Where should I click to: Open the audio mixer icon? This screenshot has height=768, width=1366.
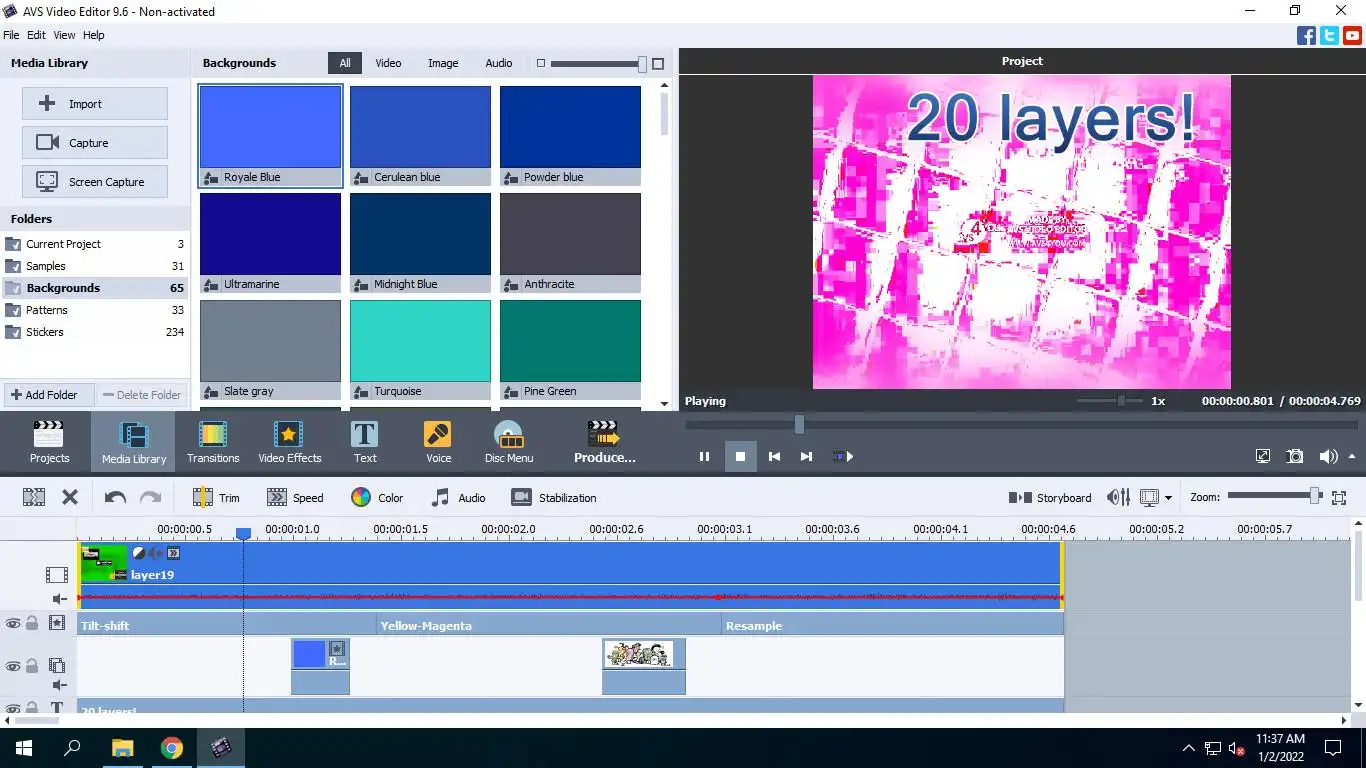click(1118, 497)
